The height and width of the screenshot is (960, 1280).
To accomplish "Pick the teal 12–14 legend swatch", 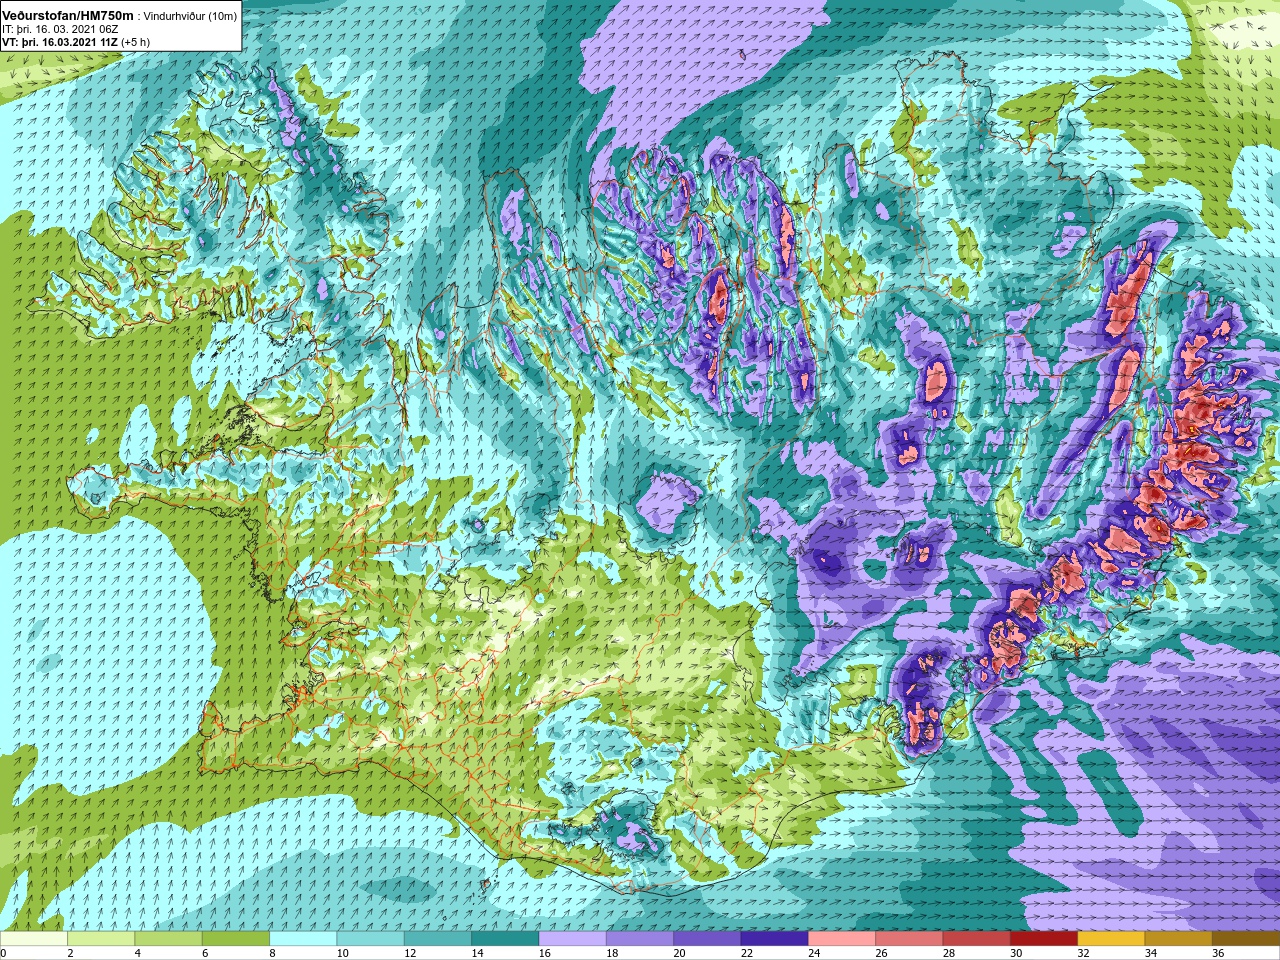I will pyautogui.click(x=438, y=938).
